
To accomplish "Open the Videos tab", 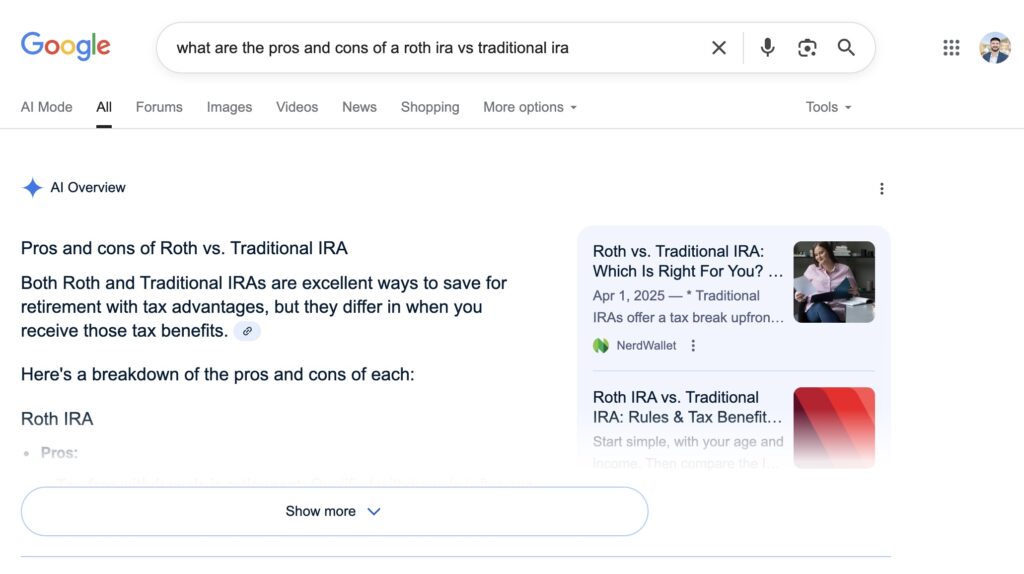I will tap(296, 107).
